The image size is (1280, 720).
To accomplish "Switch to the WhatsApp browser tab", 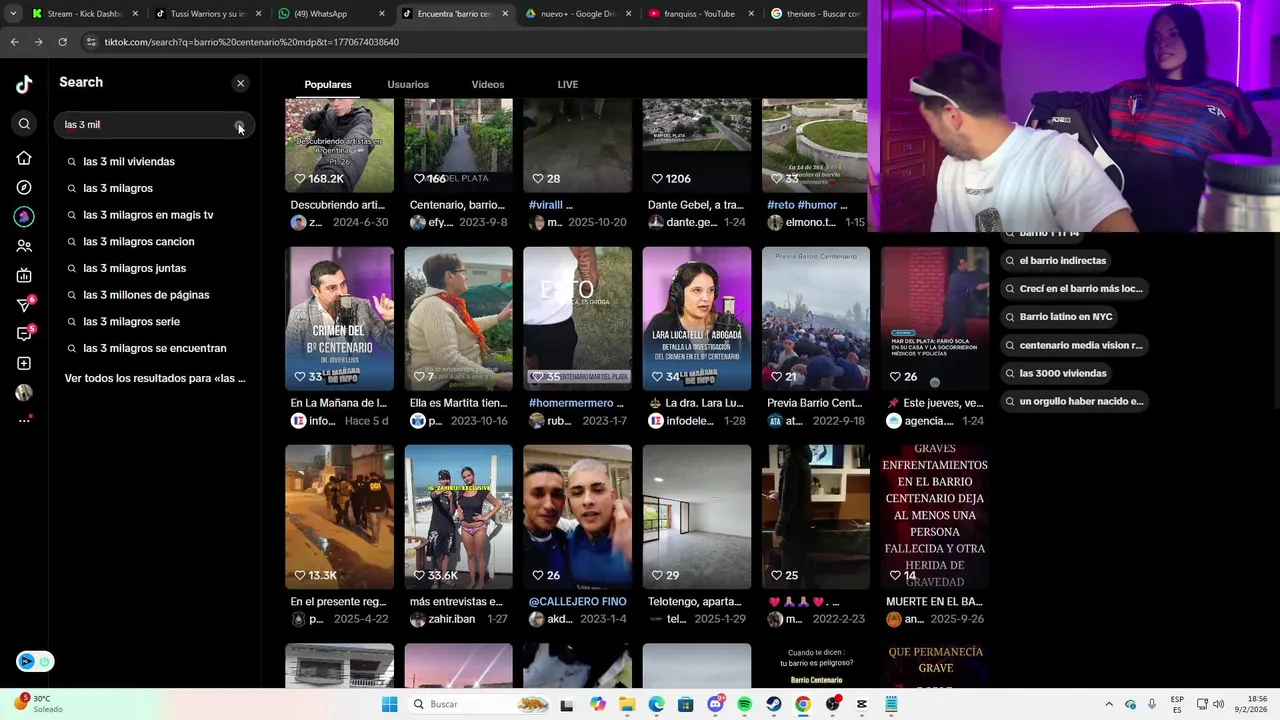I will click(x=331, y=14).
